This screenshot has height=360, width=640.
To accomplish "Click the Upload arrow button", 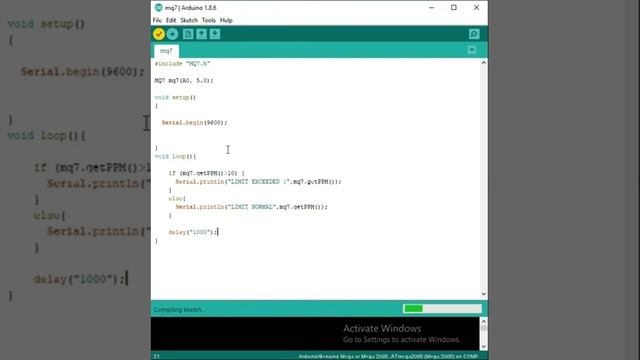I will (x=172, y=34).
